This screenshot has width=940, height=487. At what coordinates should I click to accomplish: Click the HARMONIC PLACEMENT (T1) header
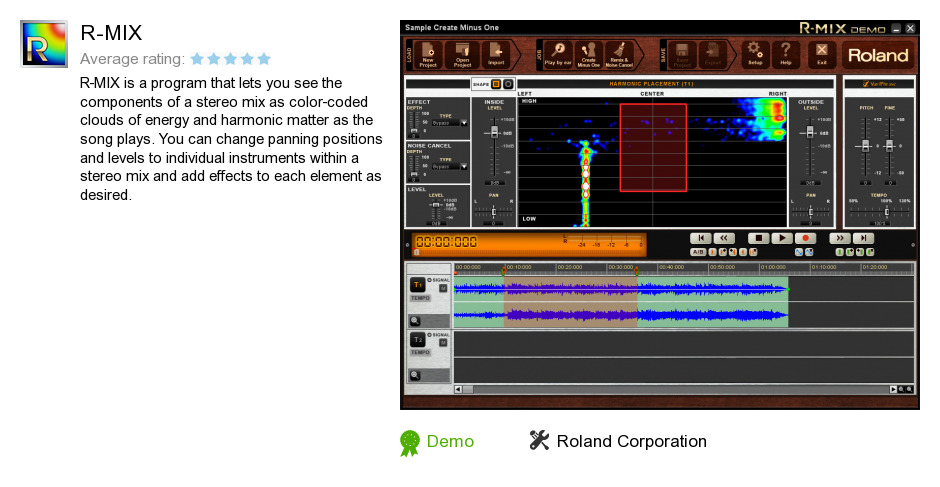(x=652, y=84)
